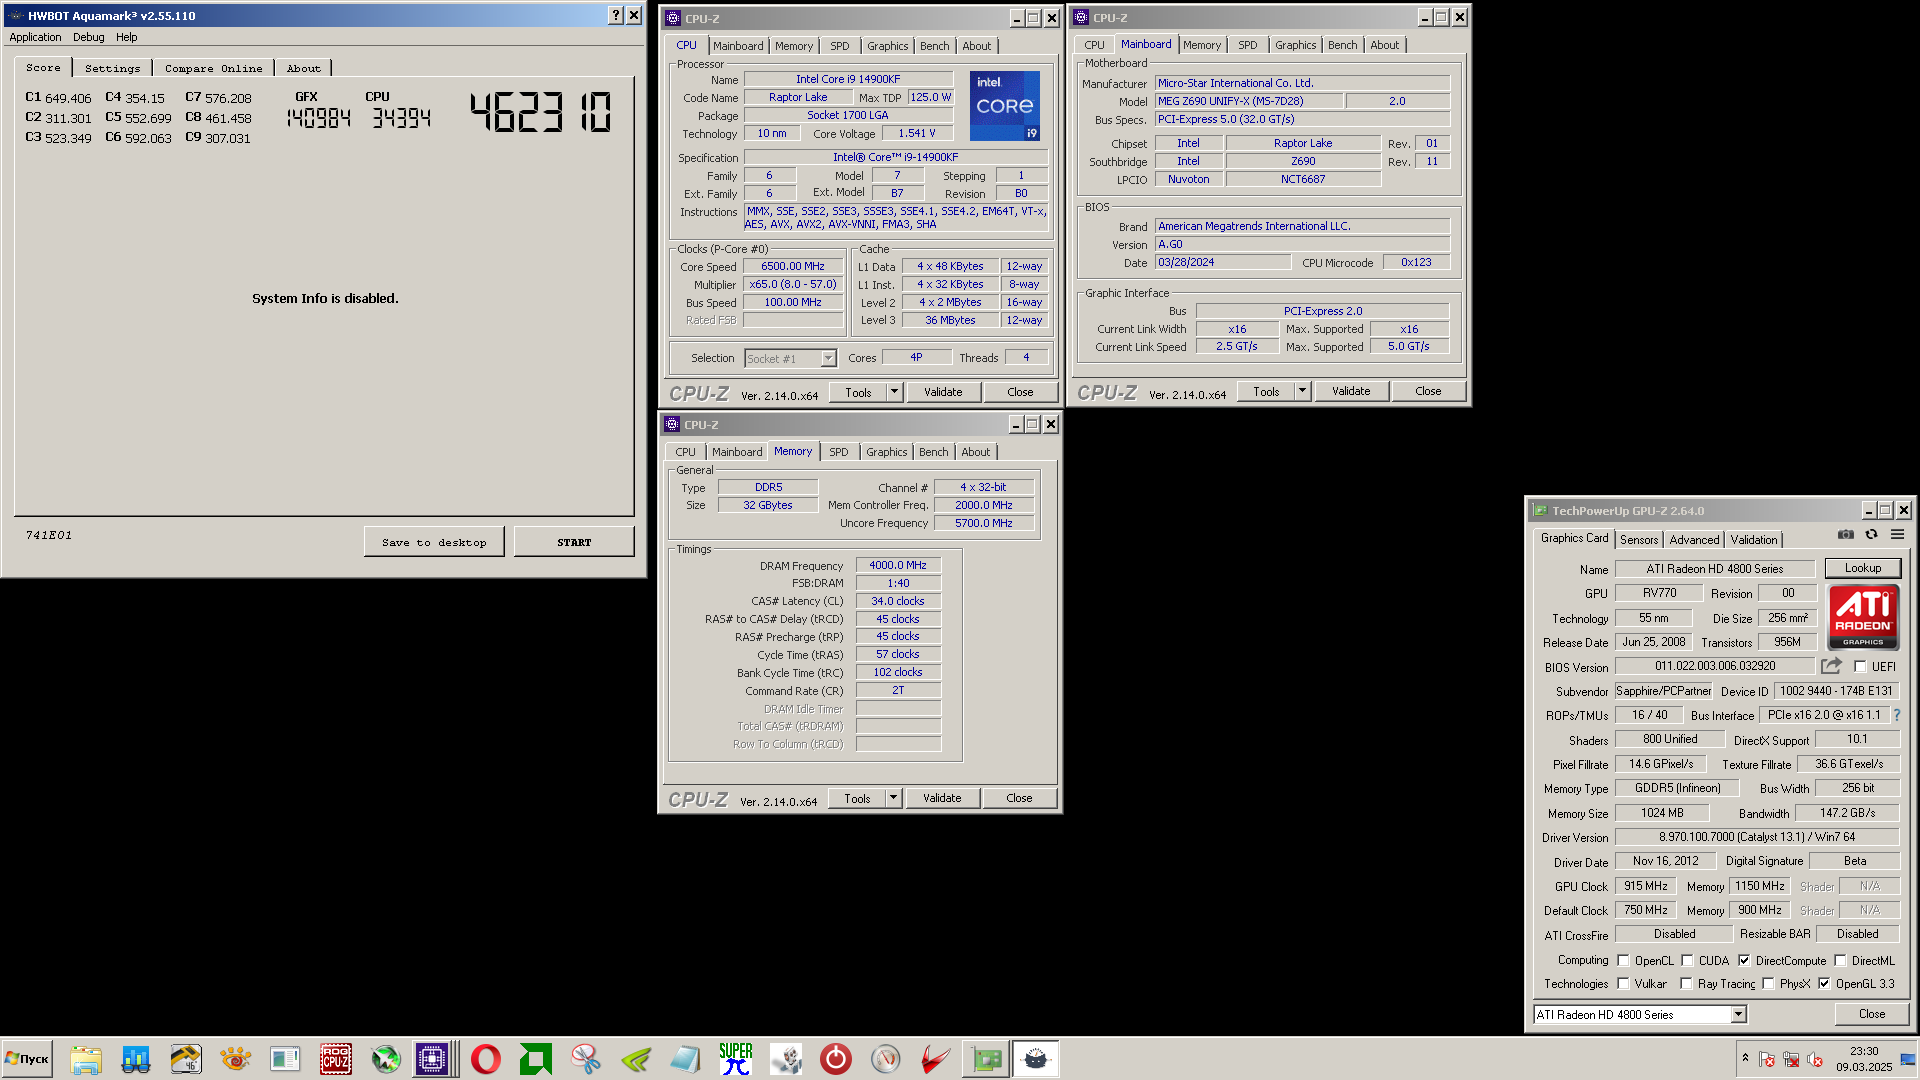The height and width of the screenshot is (1080, 1920).
Task: Open the Sensors tab in GPU-Z
Action: point(1639,540)
